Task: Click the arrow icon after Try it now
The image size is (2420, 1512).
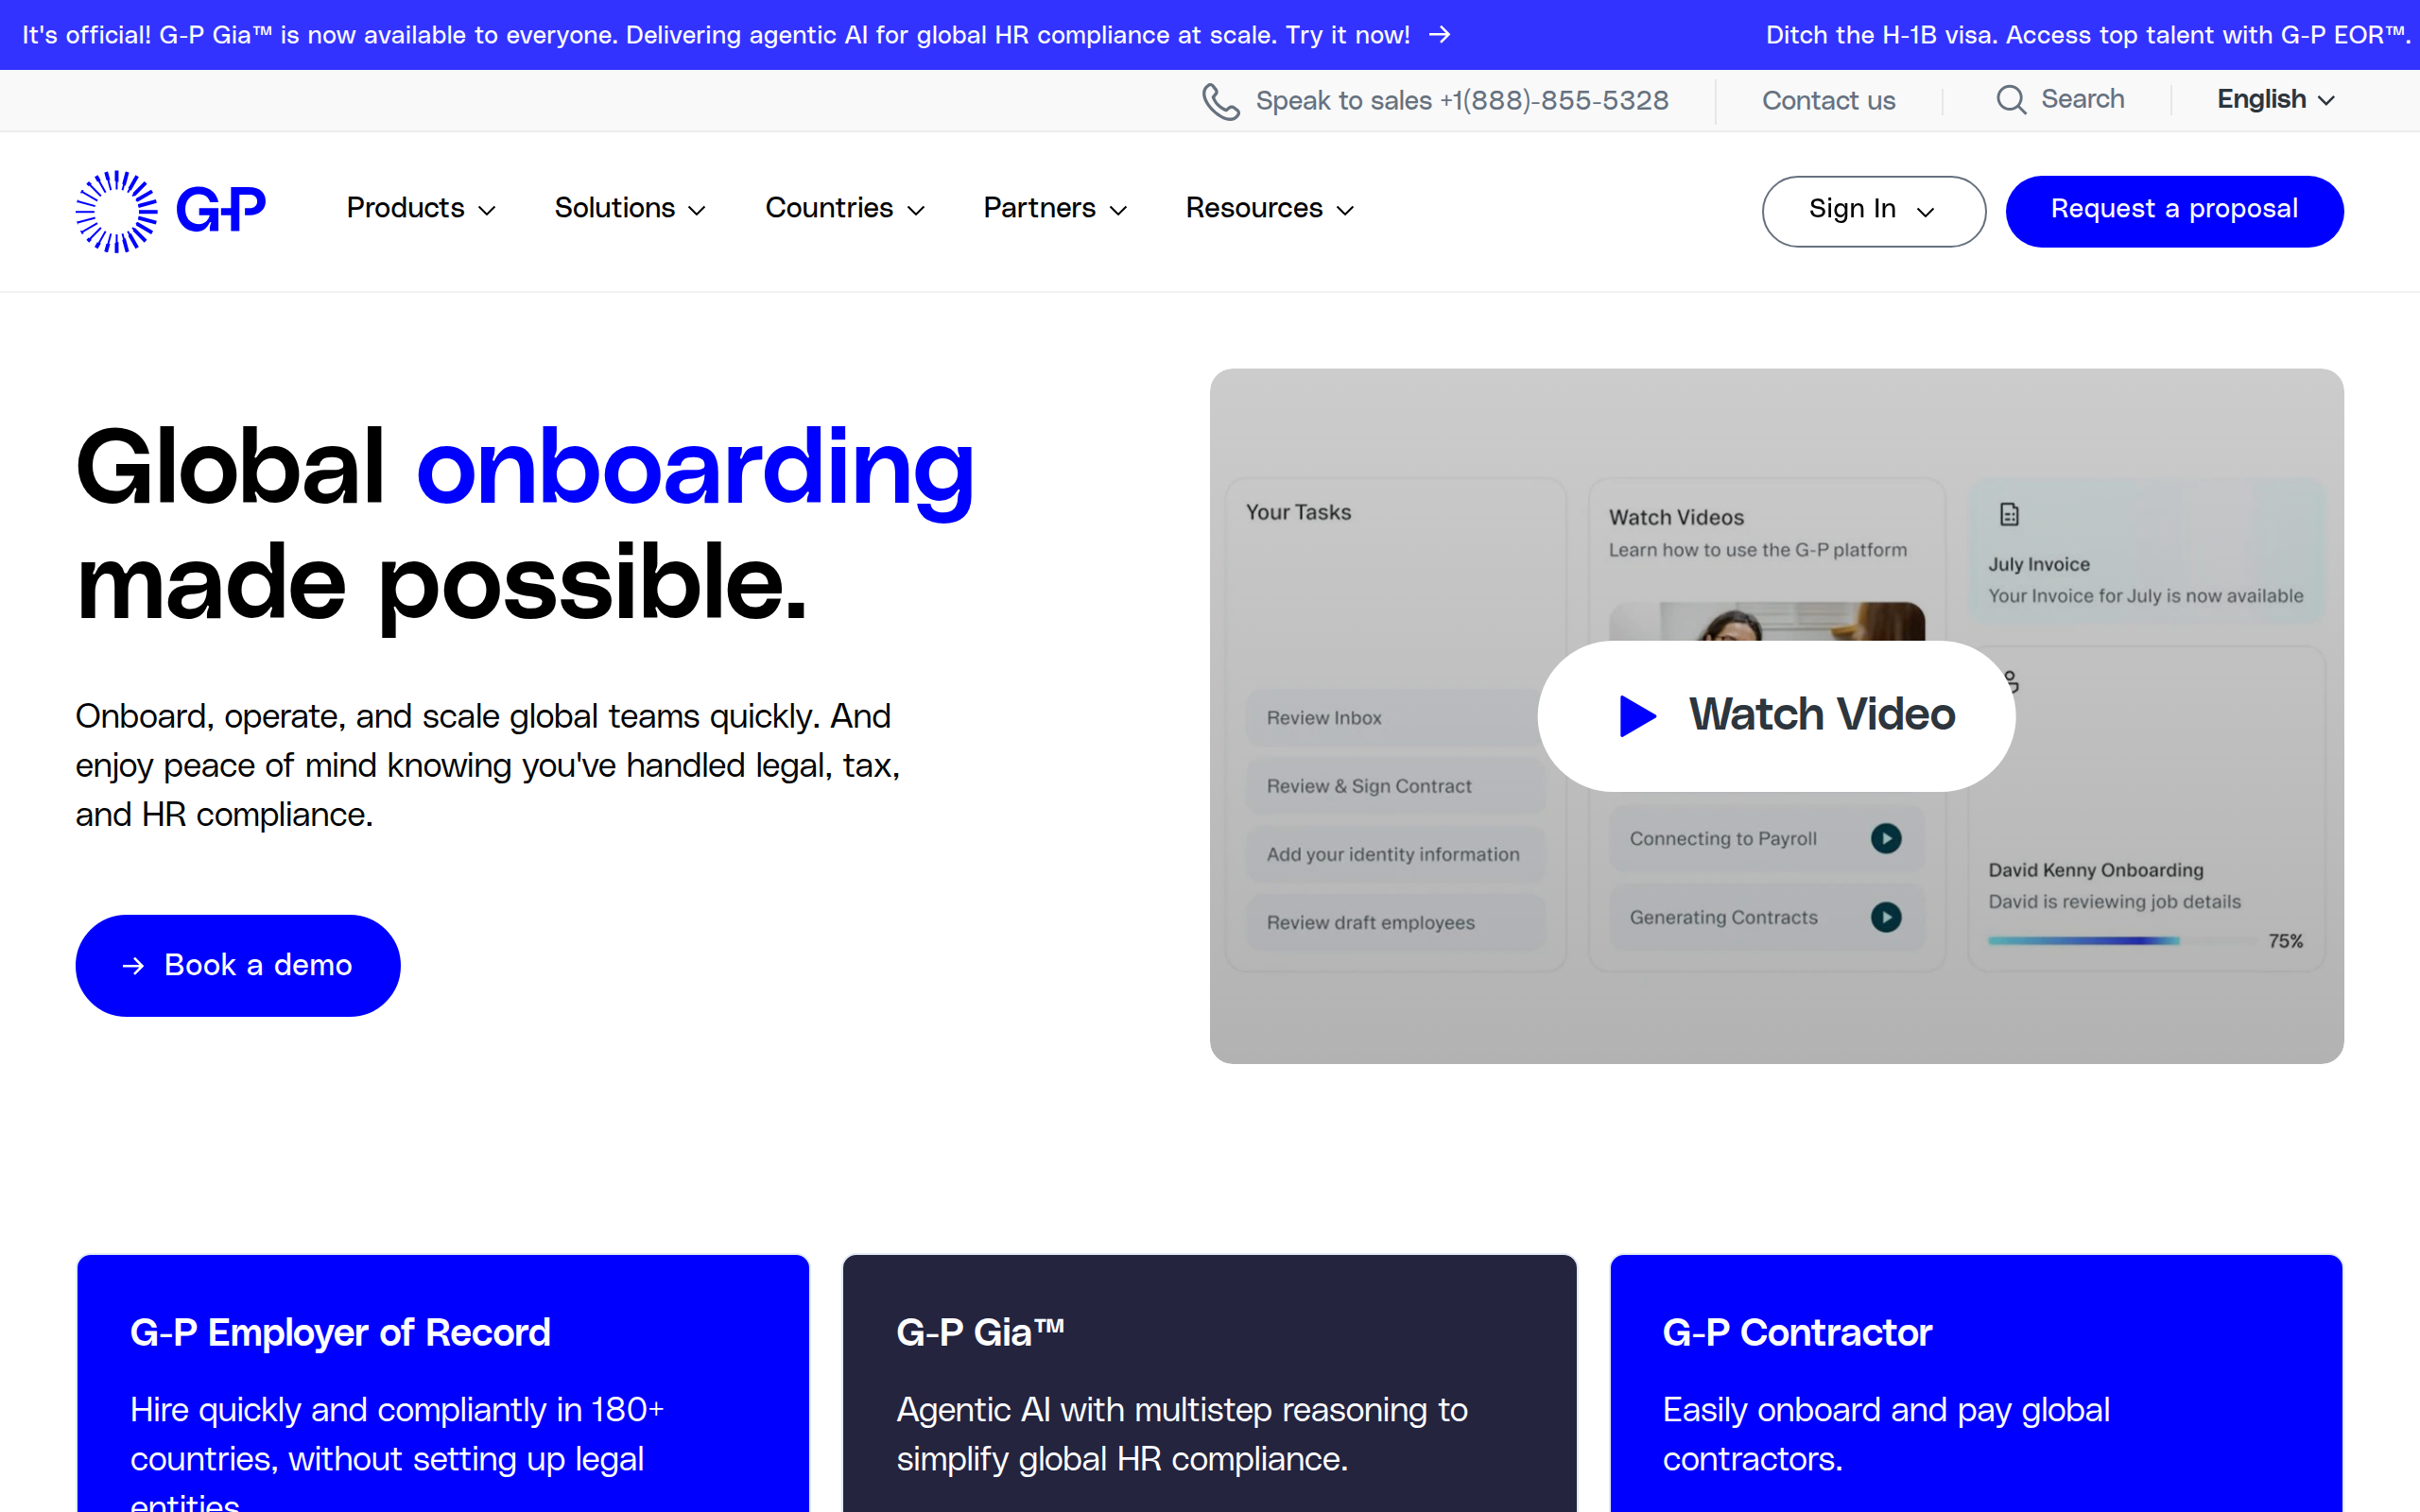Action: coord(1440,34)
